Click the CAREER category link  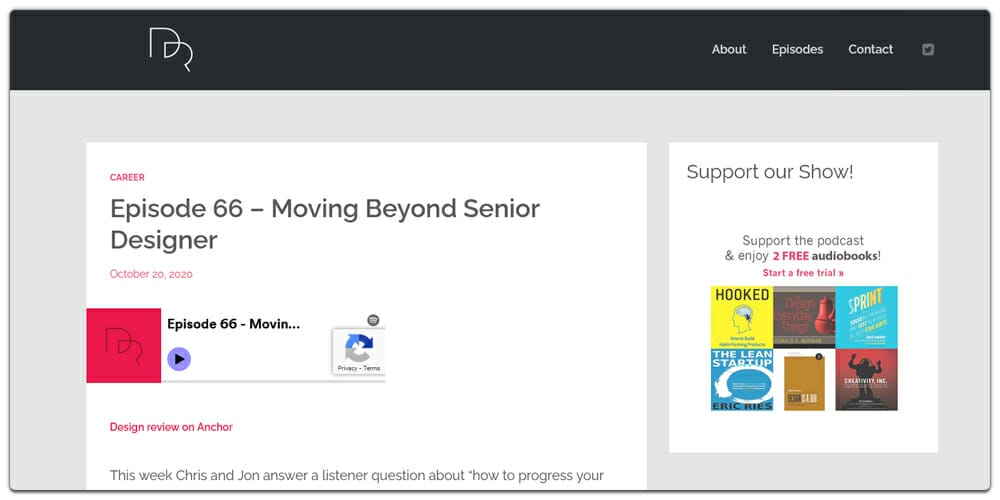[127, 178]
